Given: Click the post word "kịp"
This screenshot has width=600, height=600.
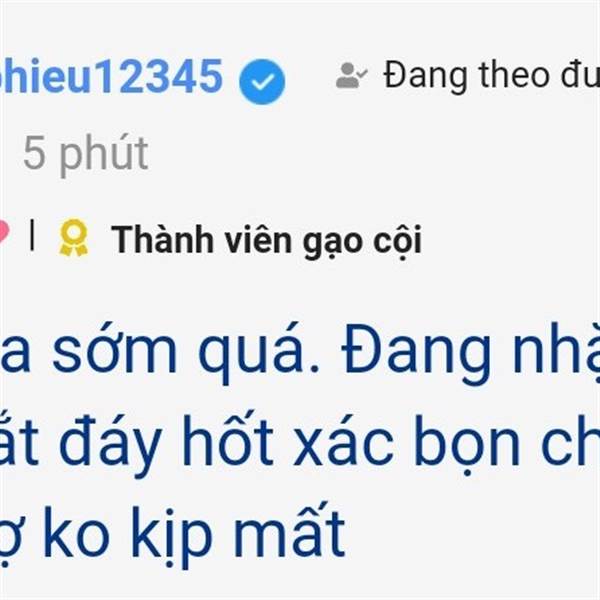Looking at the screenshot, I should [172, 538].
